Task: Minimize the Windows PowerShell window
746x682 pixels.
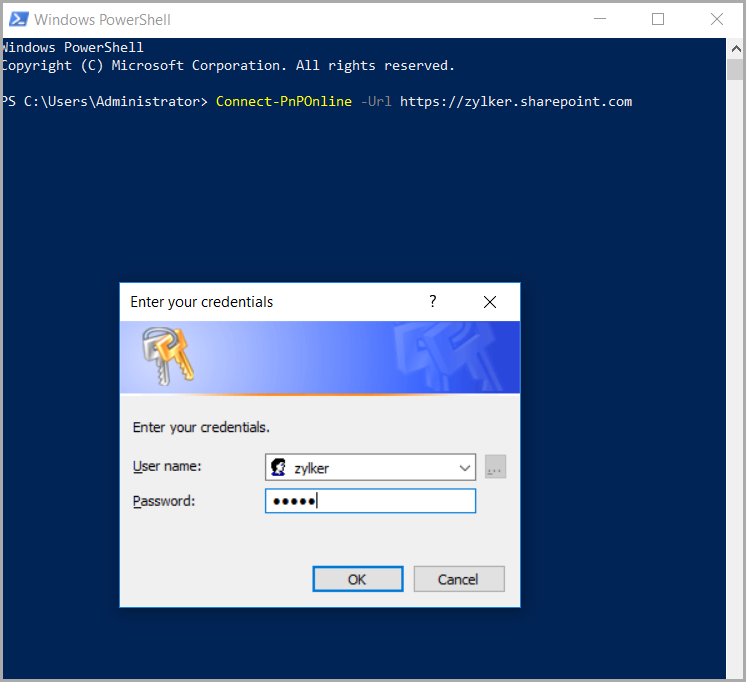Action: [600, 19]
